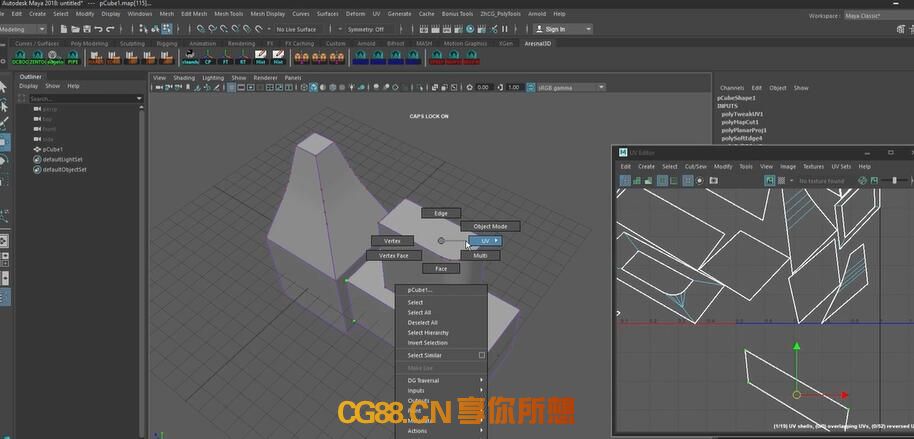Click the Redo arrow icon
This screenshot has width=914, height=439.
110,29
